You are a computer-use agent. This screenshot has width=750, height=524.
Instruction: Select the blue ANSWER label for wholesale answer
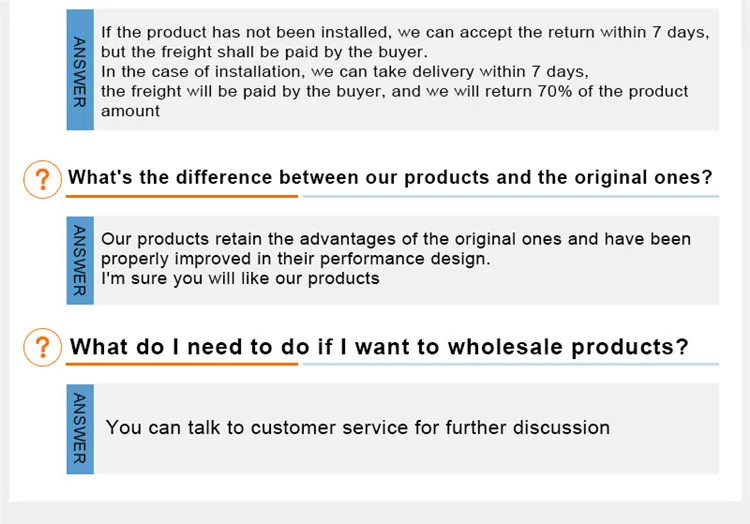[80, 429]
